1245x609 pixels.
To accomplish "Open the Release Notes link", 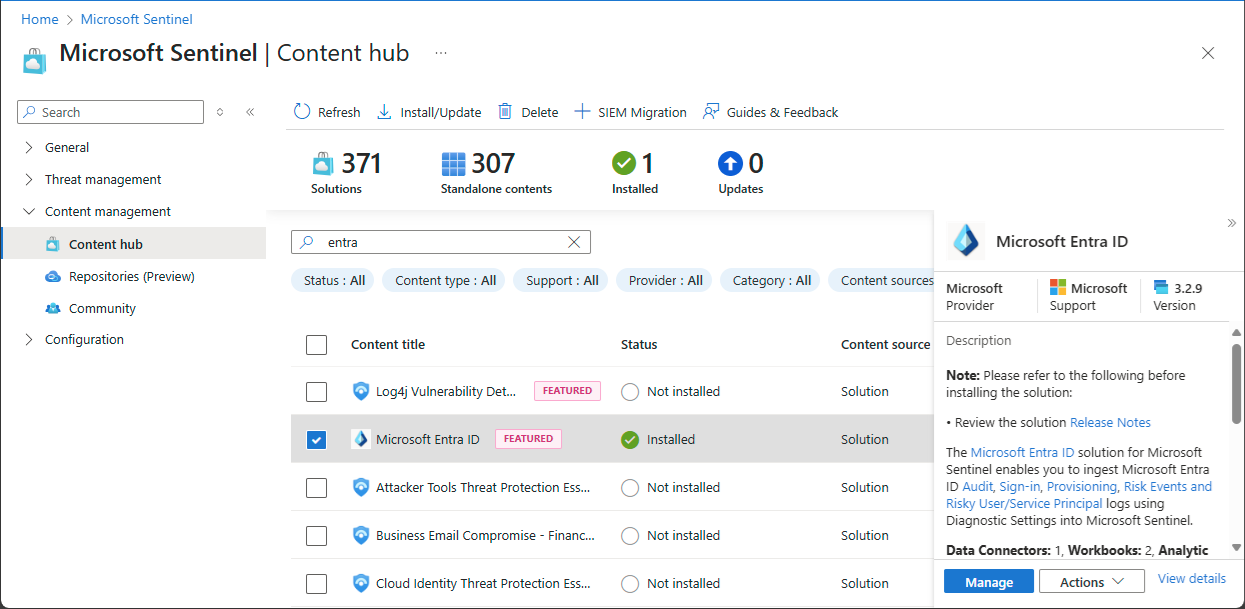I will pos(1110,423).
